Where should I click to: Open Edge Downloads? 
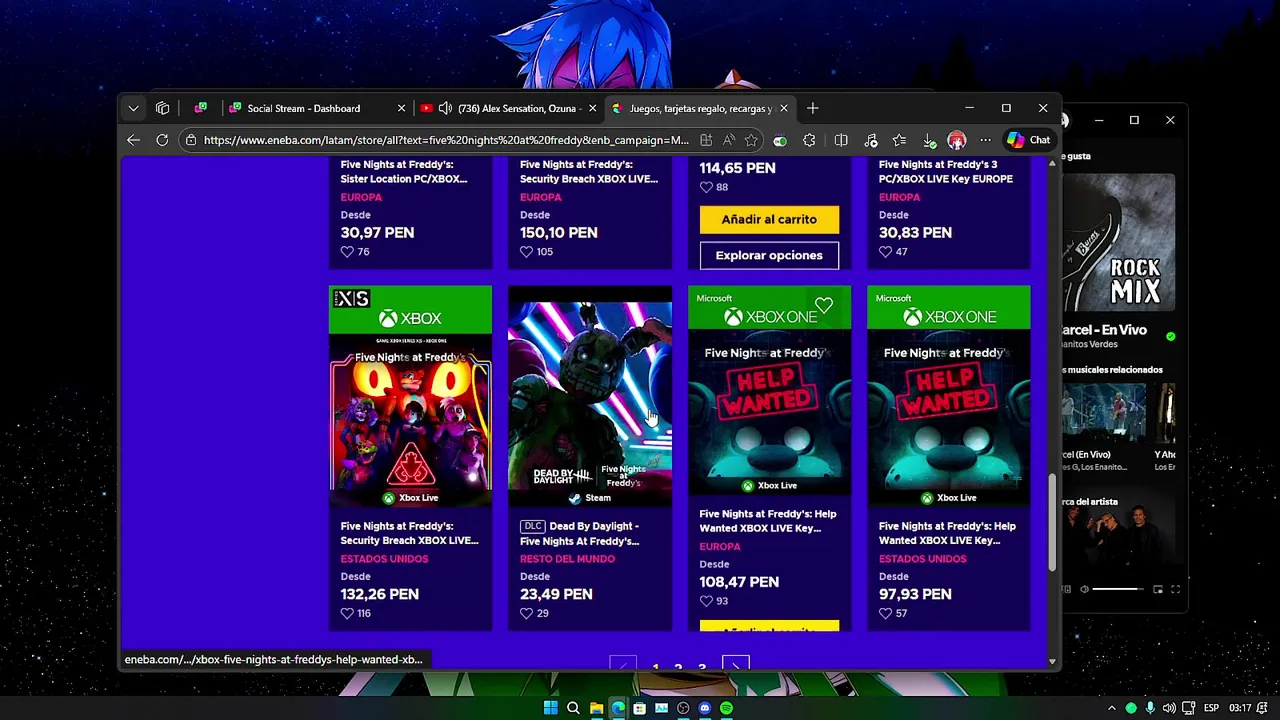point(929,140)
